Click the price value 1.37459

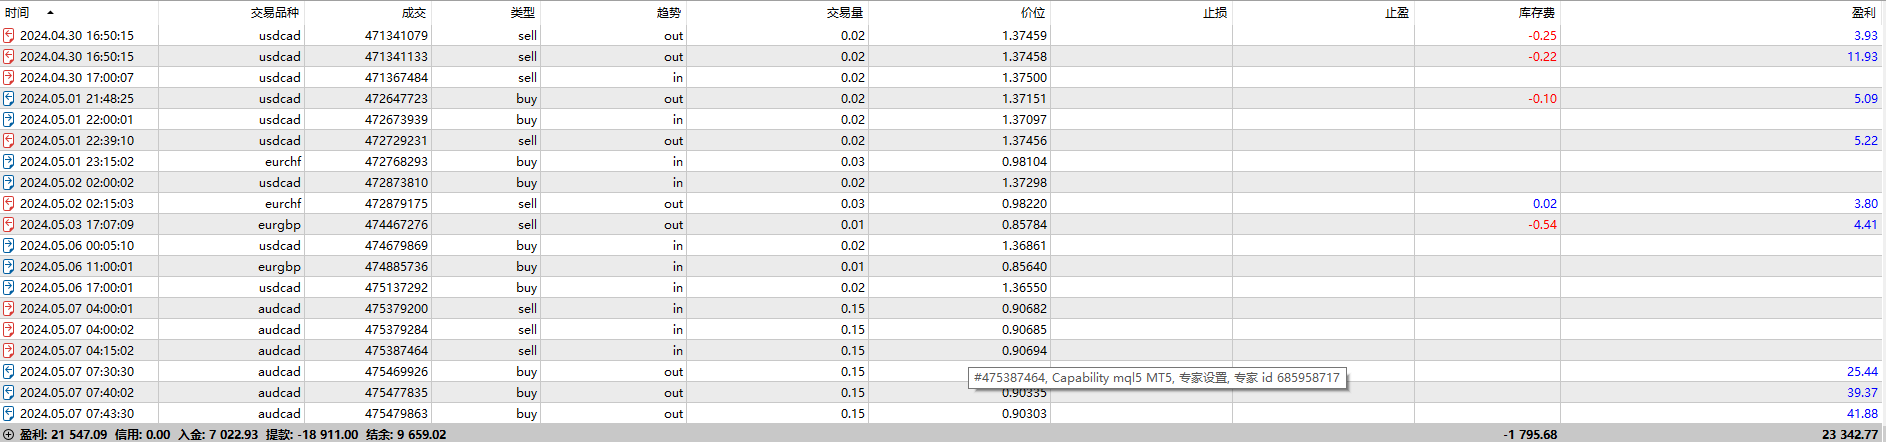click(1024, 35)
